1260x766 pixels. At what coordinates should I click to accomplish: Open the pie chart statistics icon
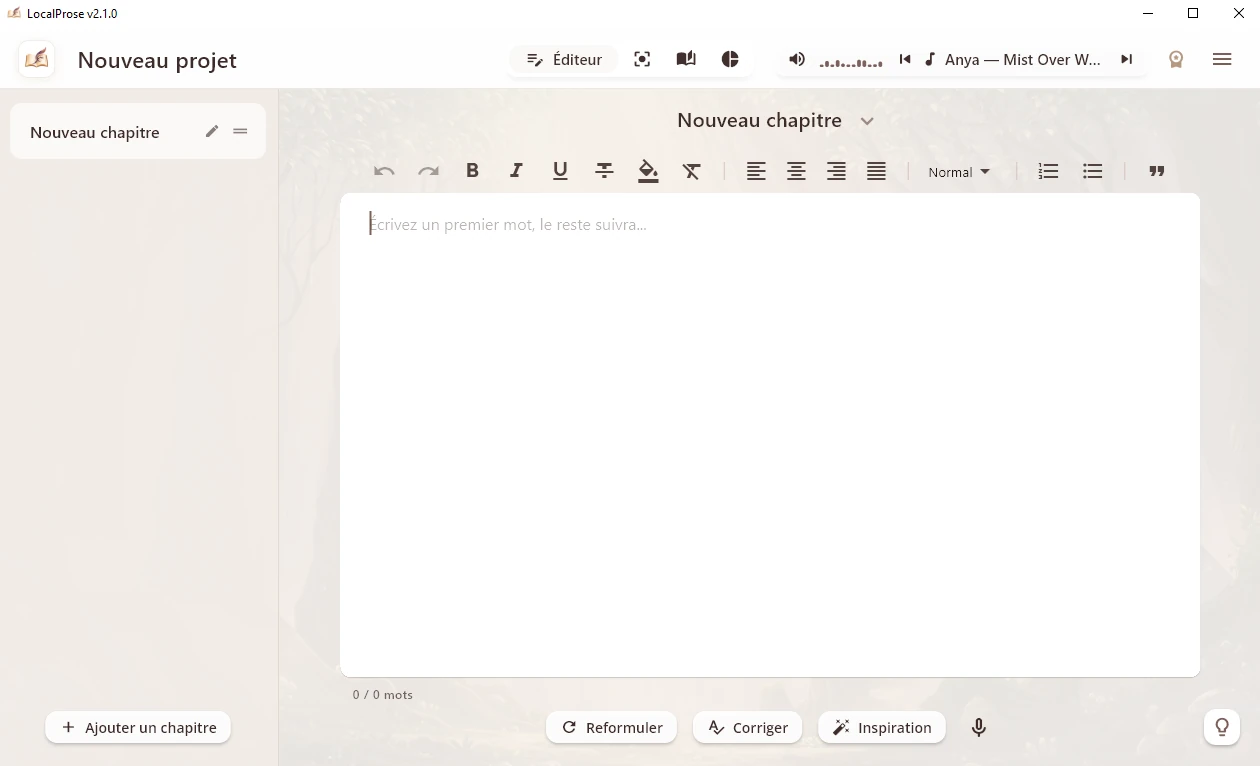click(x=730, y=59)
